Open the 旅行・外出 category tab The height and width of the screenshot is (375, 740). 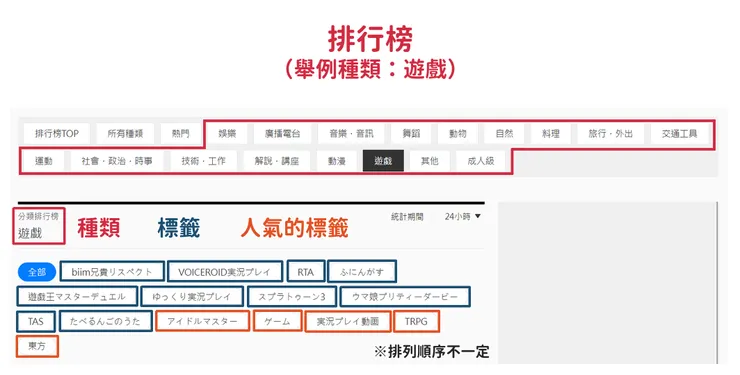(x=610, y=134)
